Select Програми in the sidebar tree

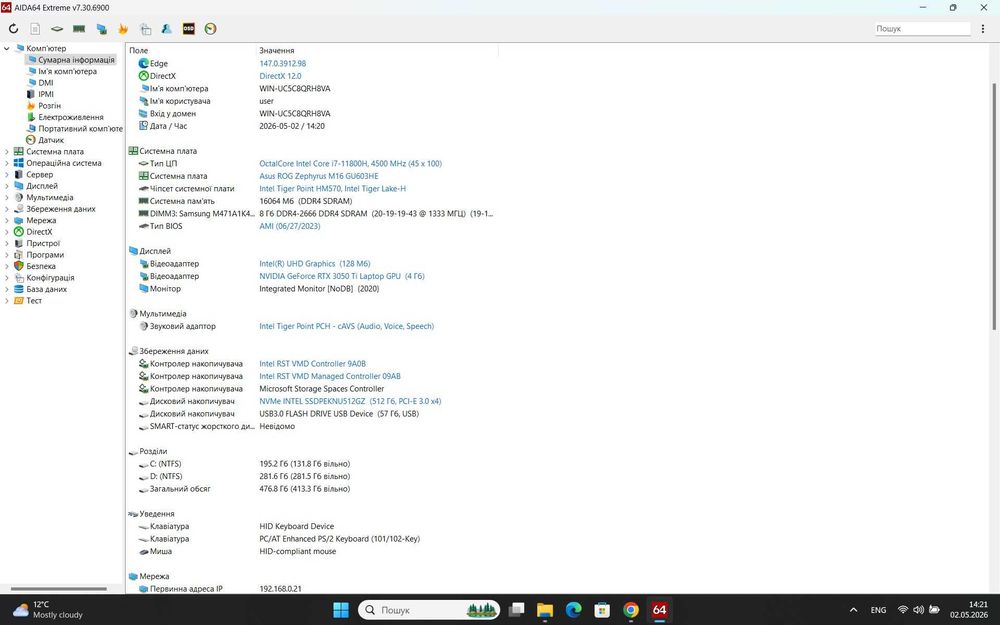[x=45, y=255]
